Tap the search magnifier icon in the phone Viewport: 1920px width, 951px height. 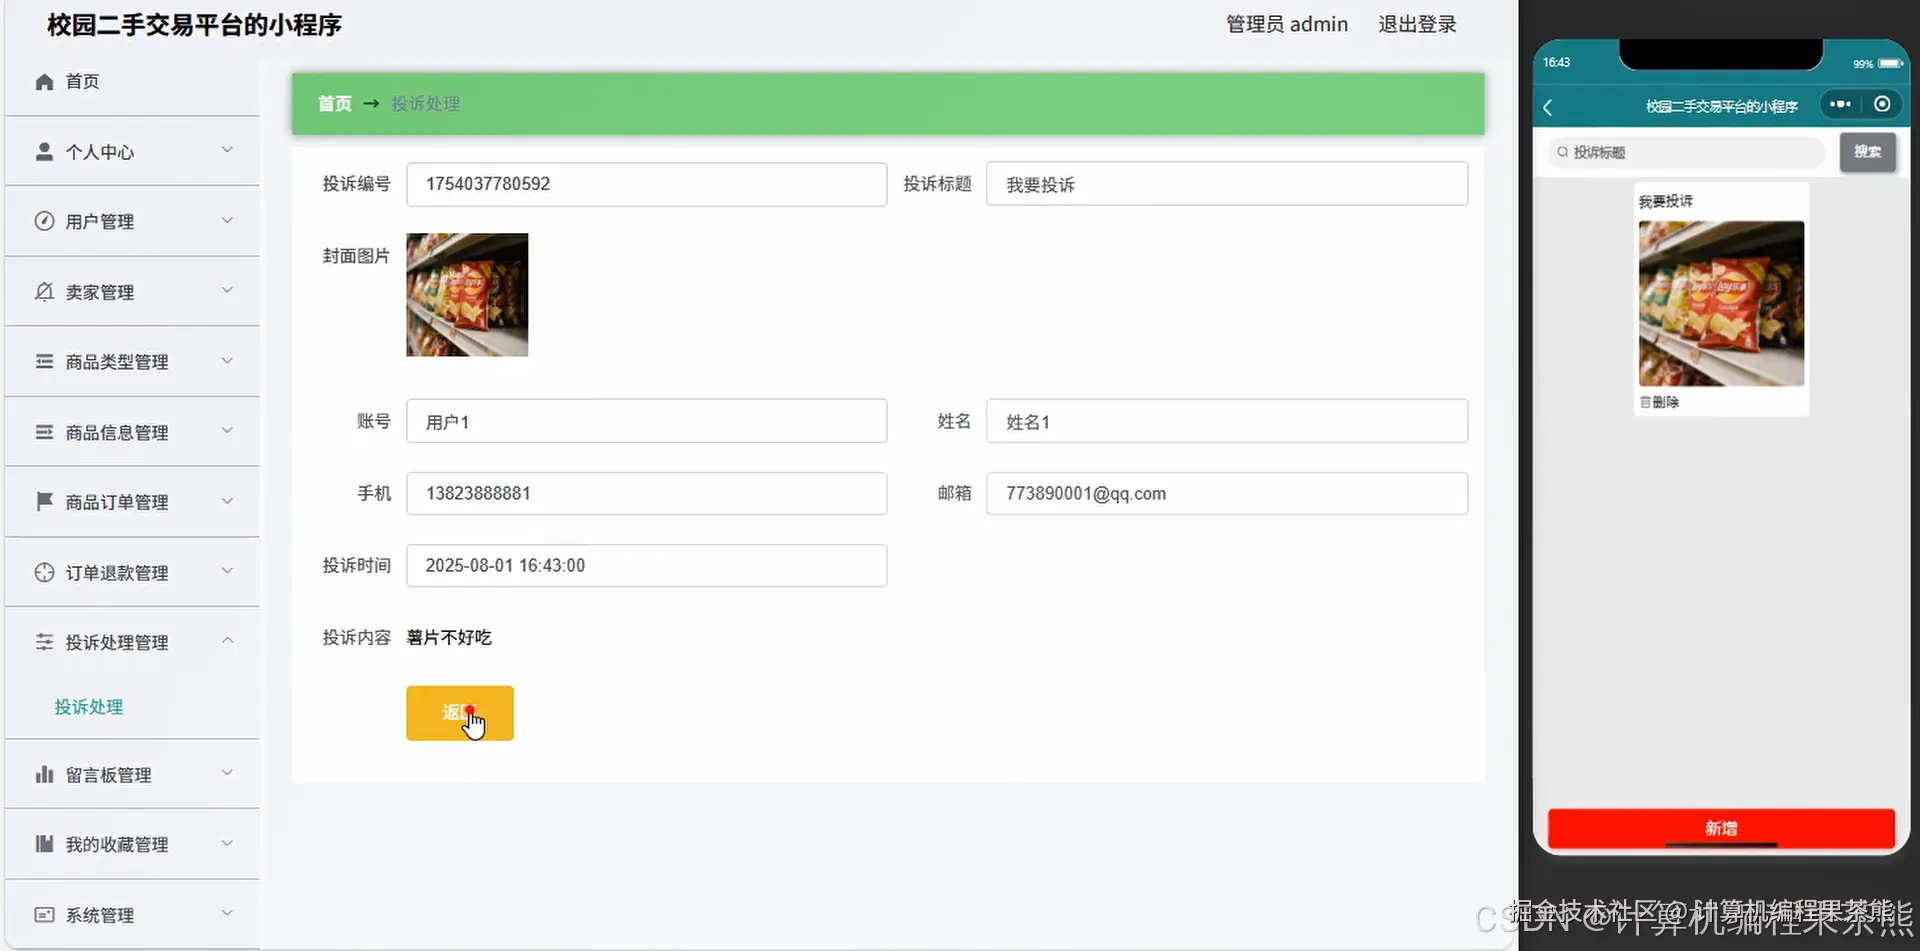click(x=1562, y=152)
